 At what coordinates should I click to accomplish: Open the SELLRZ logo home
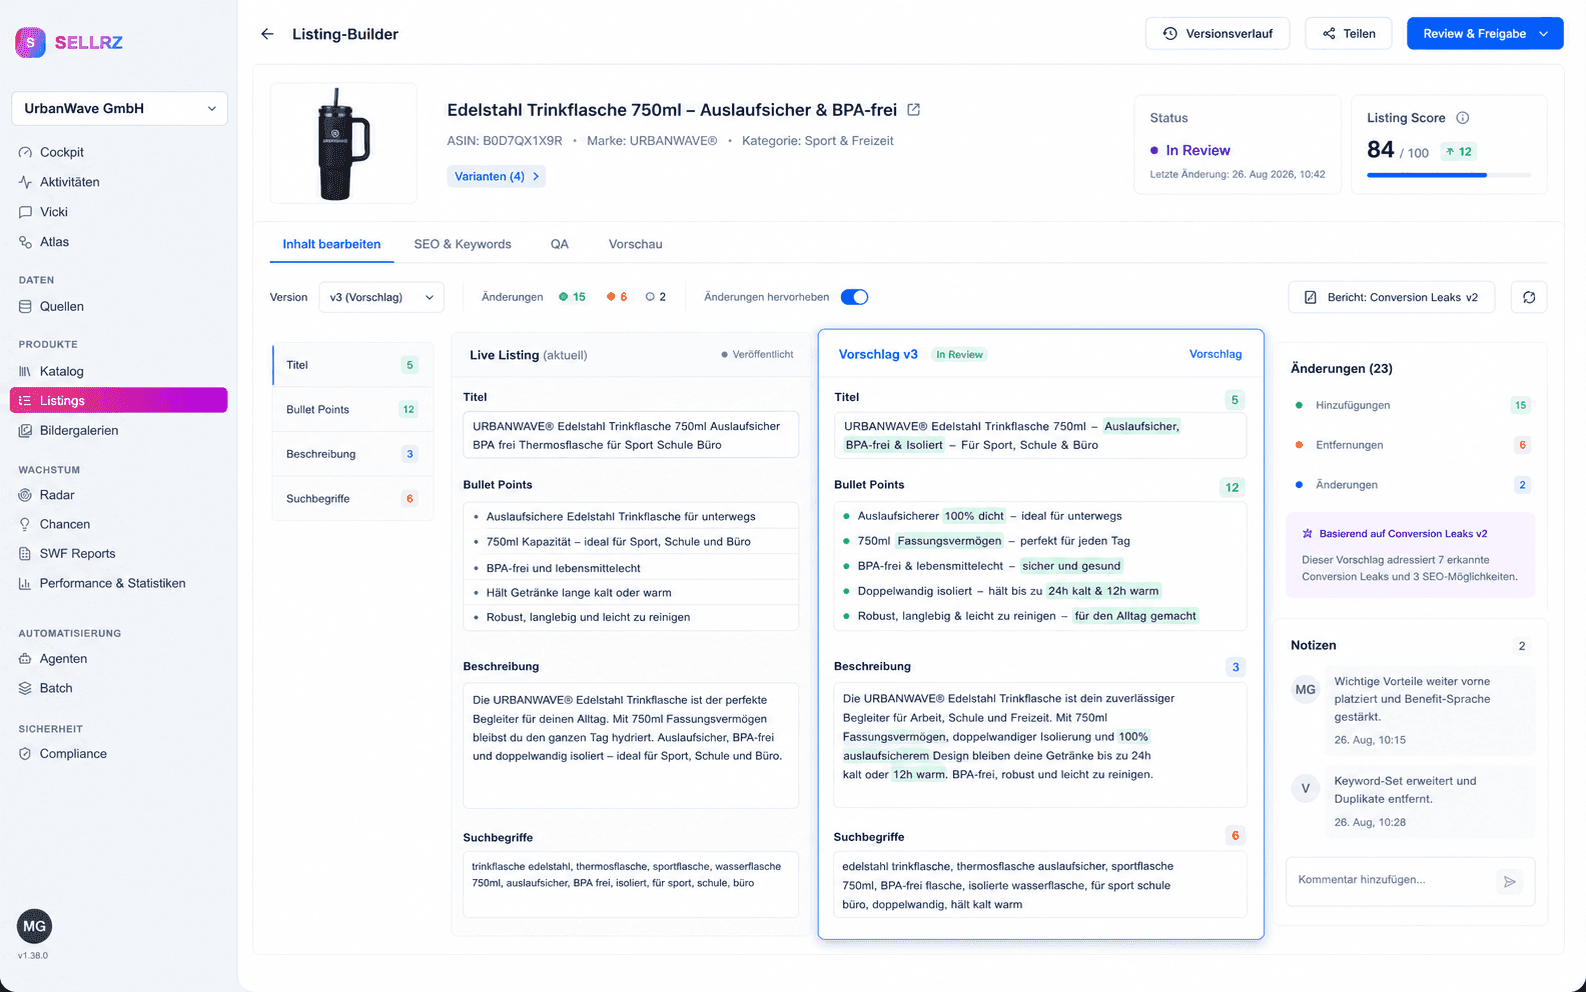(x=69, y=42)
